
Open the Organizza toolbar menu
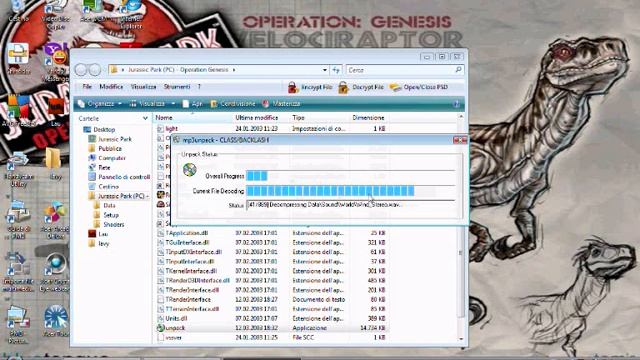click(x=99, y=104)
